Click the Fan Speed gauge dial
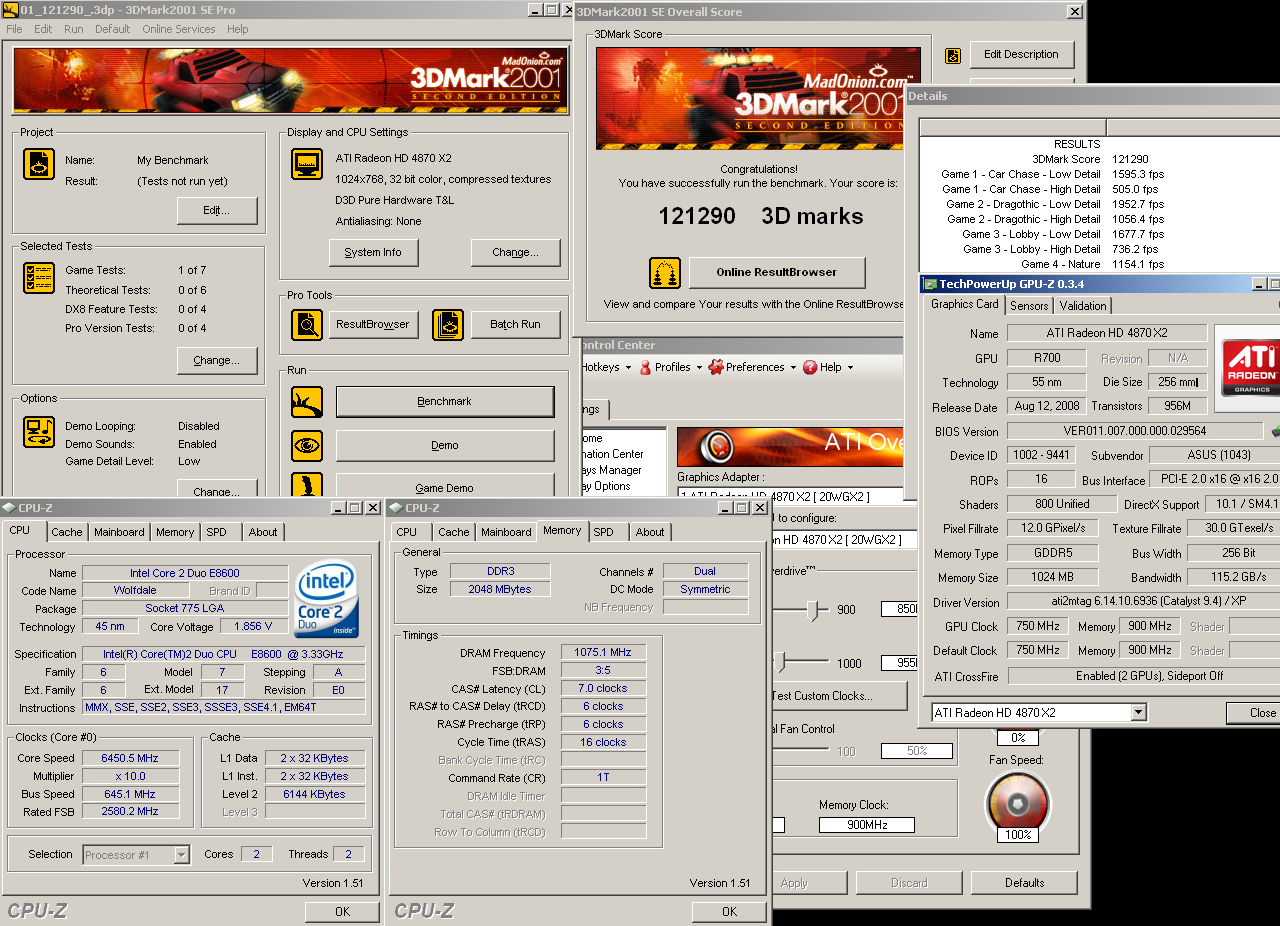Screen dimensions: 1280x926 click(1017, 803)
